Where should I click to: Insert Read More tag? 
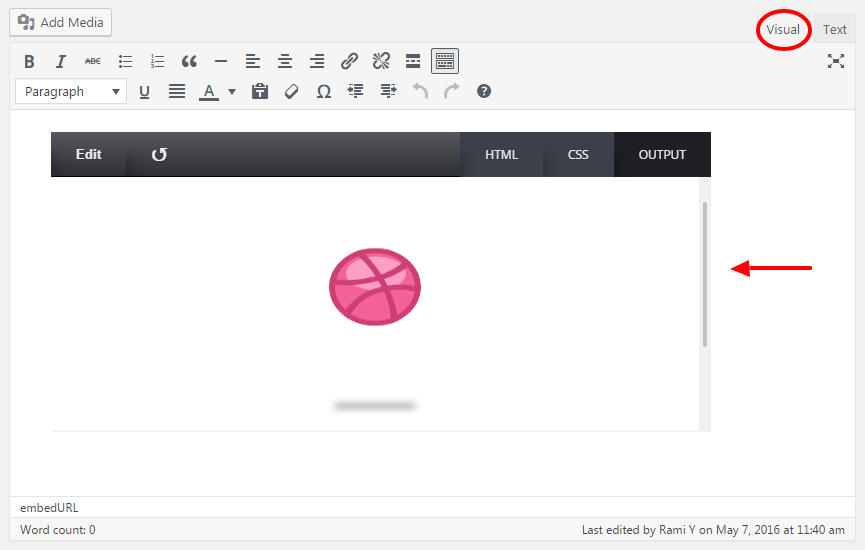coord(413,61)
